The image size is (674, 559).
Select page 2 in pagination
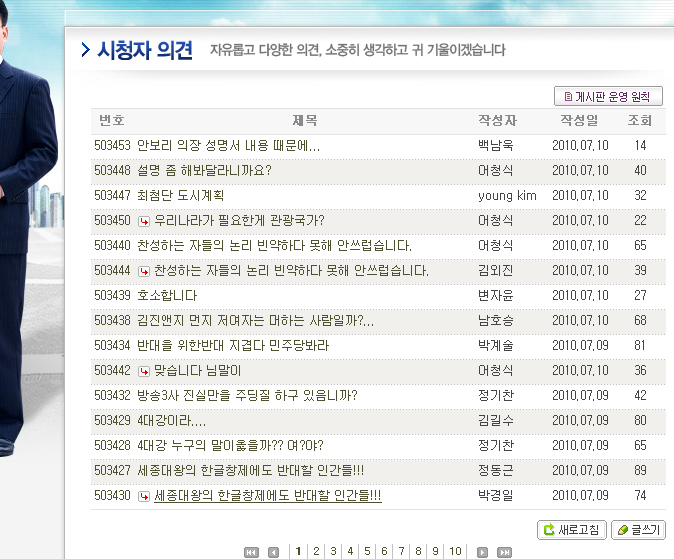316,551
